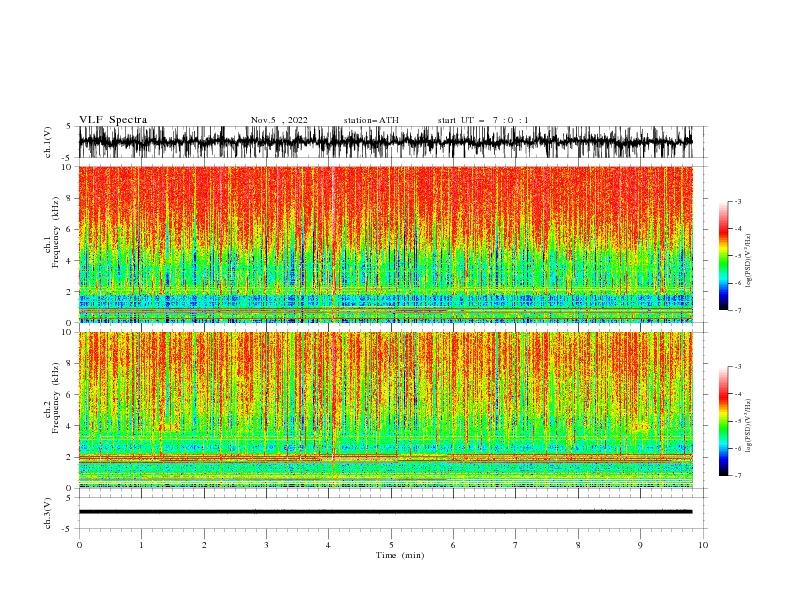Click the "ch.1(V)" waveform axis label
The width and height of the screenshot is (792, 612).
(x=48, y=142)
